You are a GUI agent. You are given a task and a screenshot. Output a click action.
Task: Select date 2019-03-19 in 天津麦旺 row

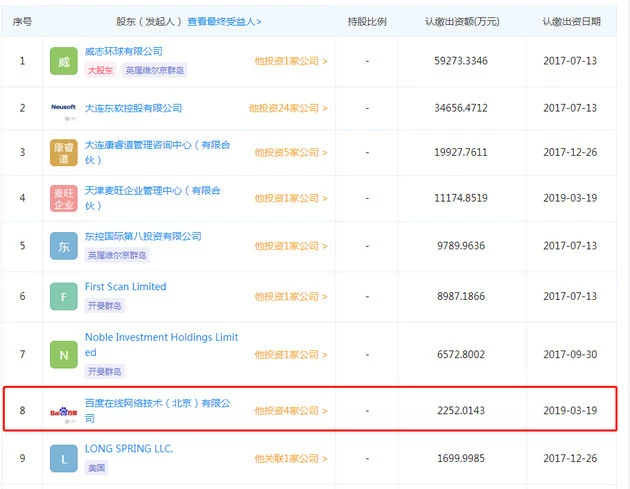[570, 198]
